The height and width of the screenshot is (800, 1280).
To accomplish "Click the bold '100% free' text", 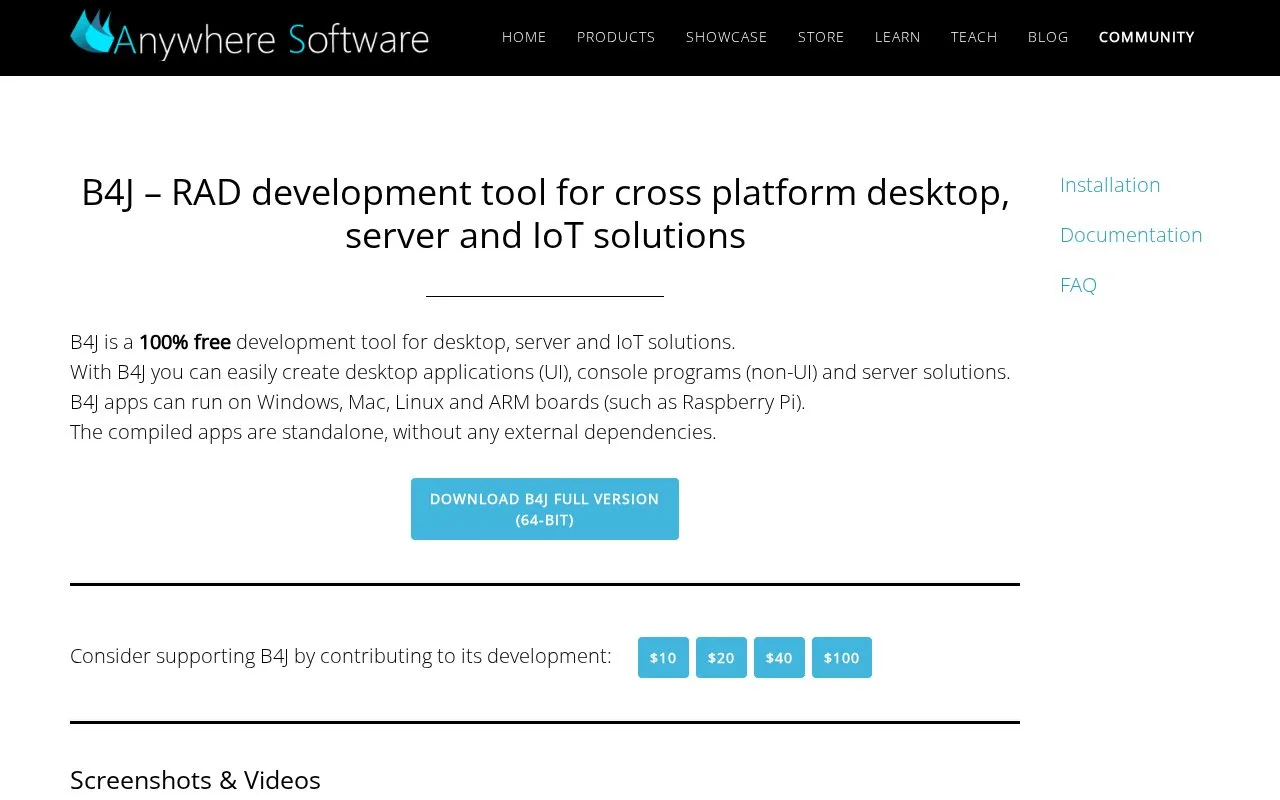I will [x=185, y=342].
